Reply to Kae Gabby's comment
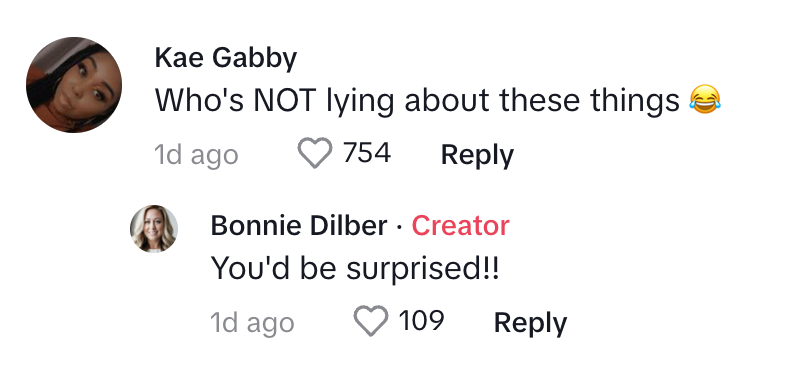 [x=477, y=155]
